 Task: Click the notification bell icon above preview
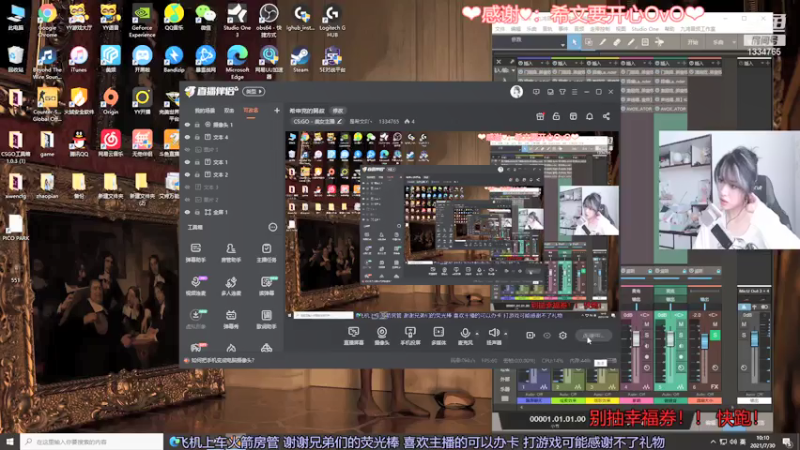pyautogui.click(x=589, y=116)
